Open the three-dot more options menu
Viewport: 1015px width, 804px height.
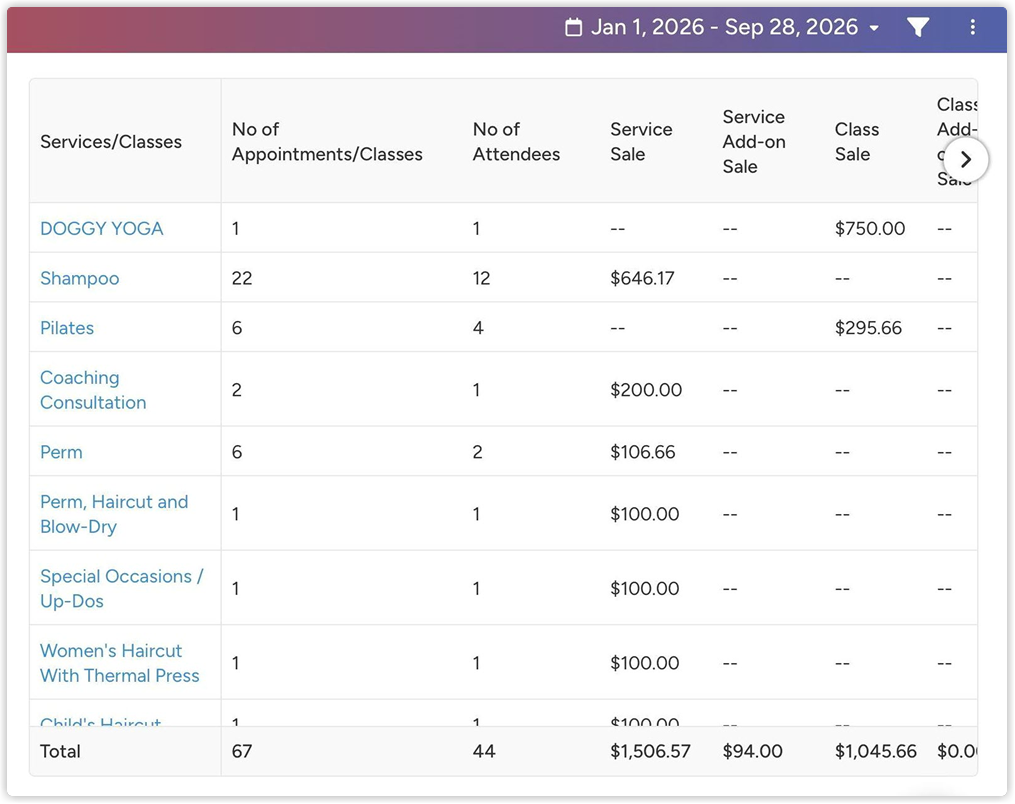click(972, 27)
